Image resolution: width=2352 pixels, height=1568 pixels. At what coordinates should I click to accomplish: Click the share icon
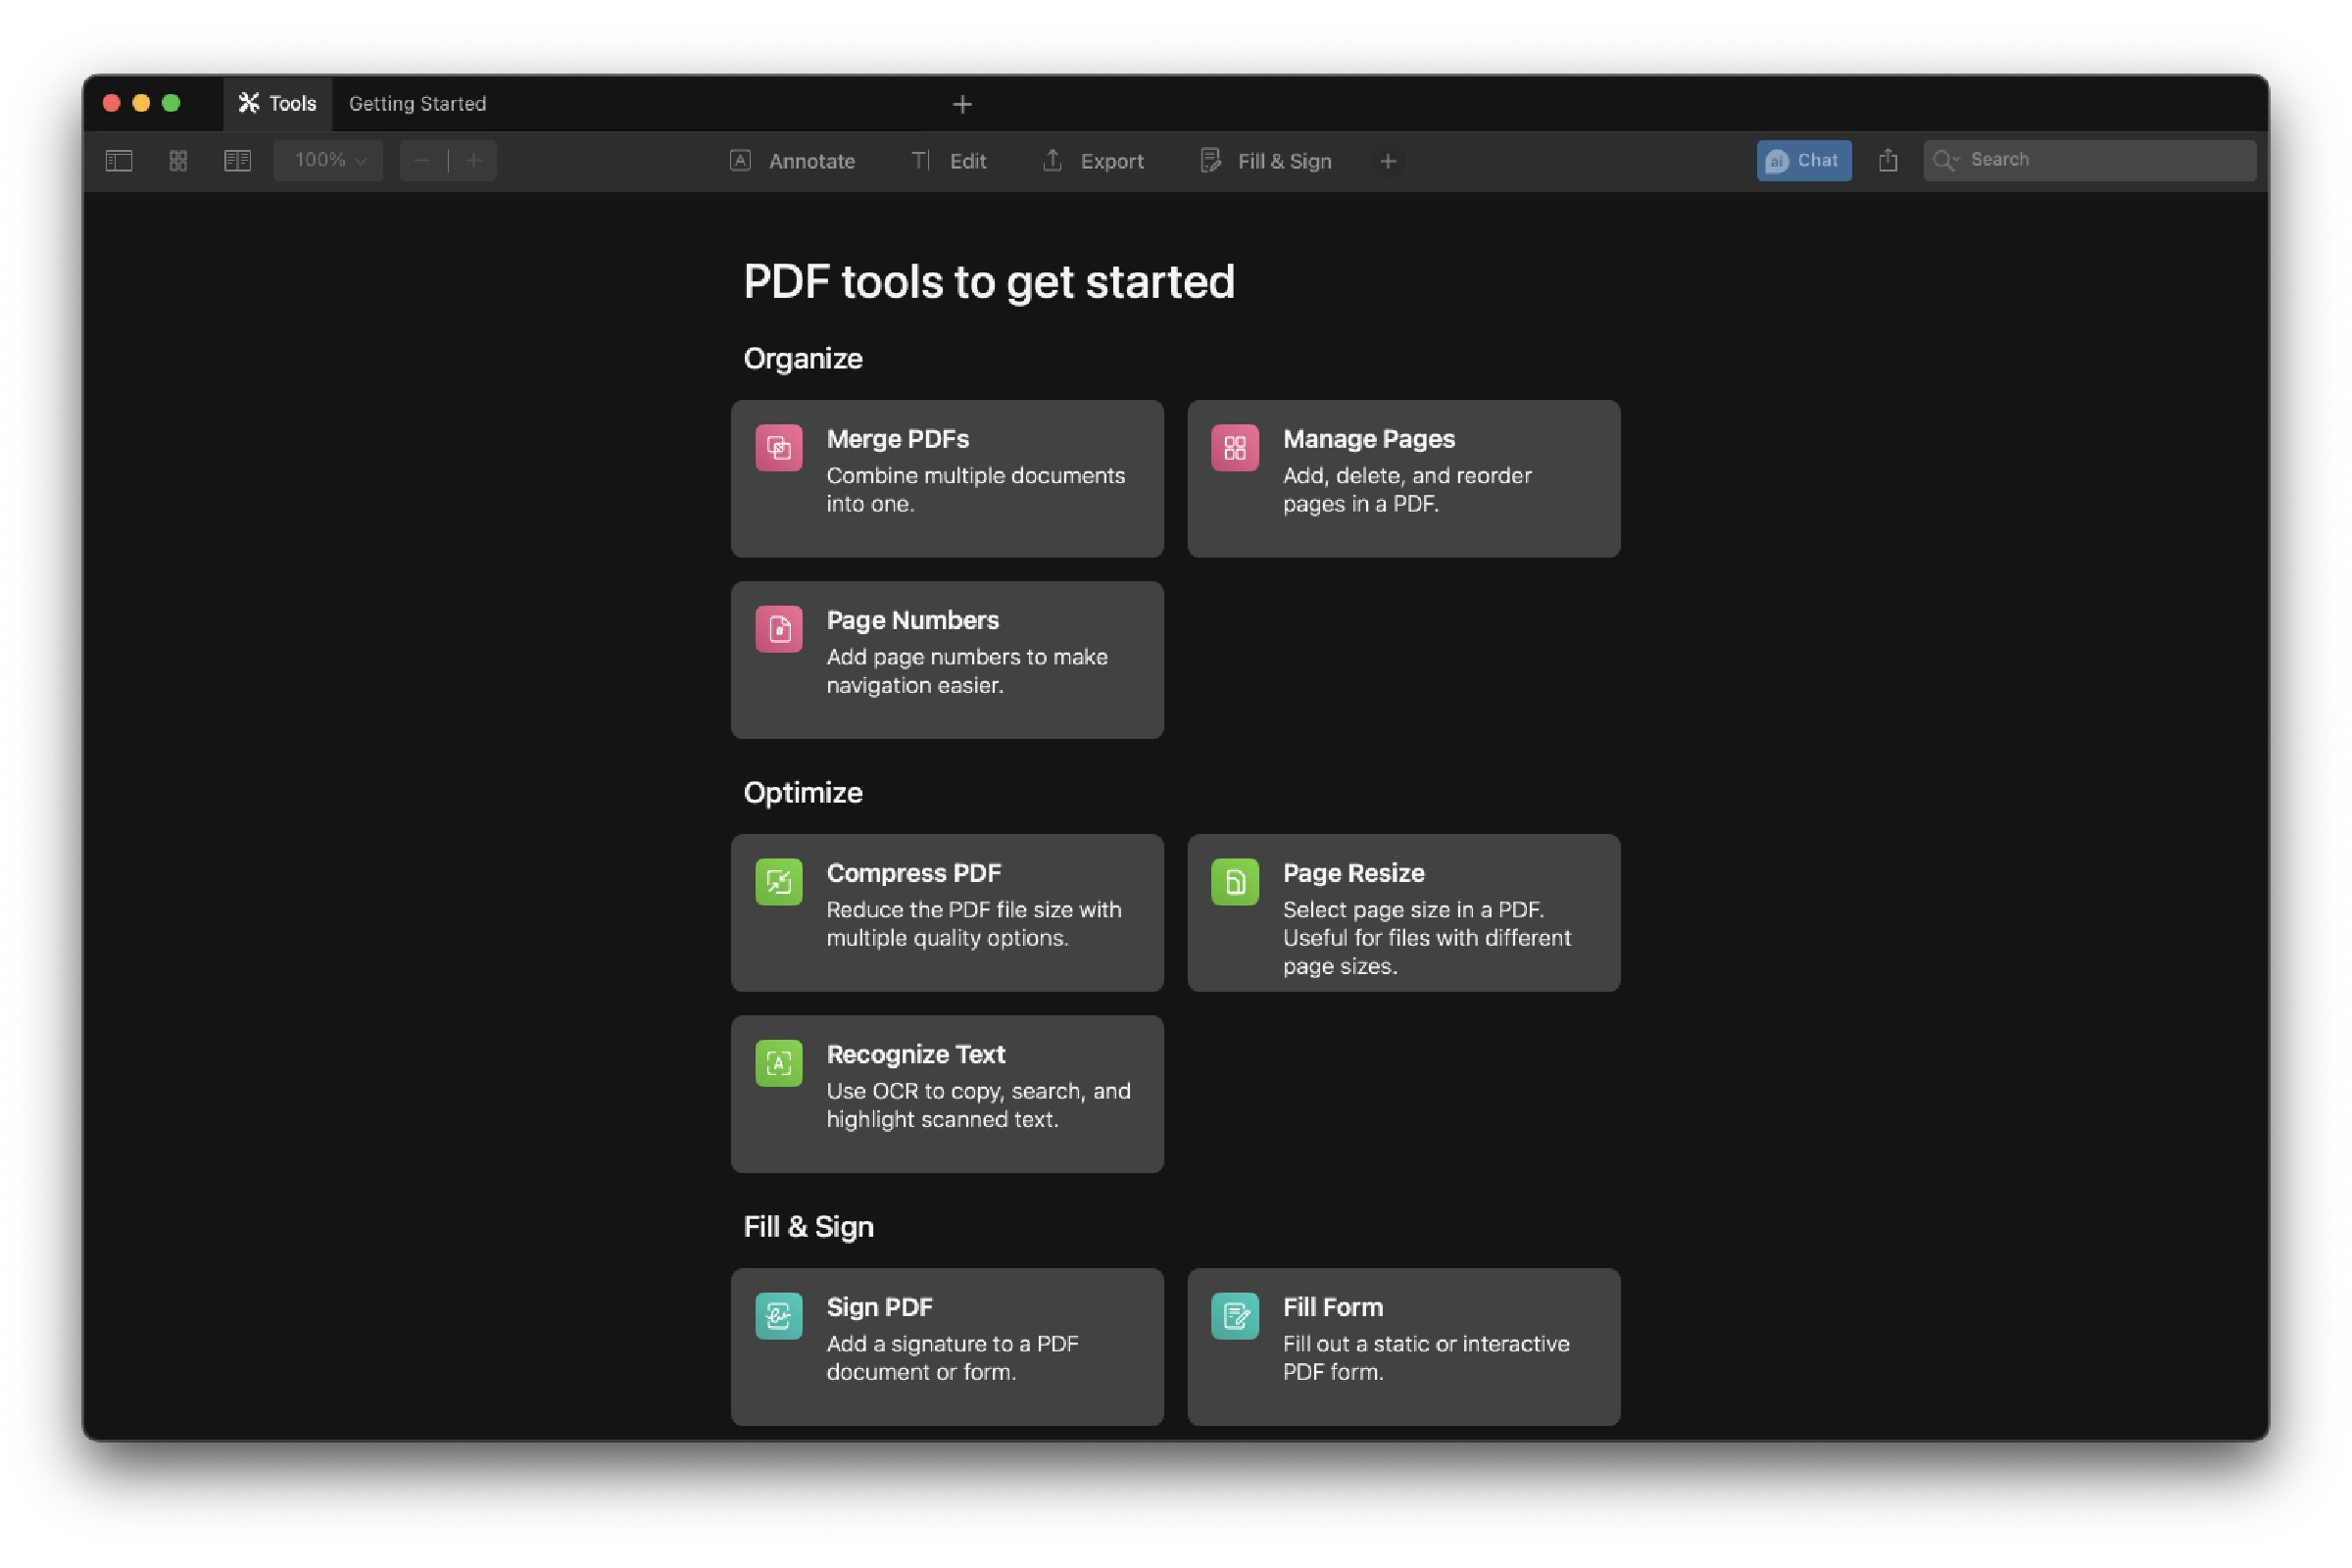click(1887, 160)
